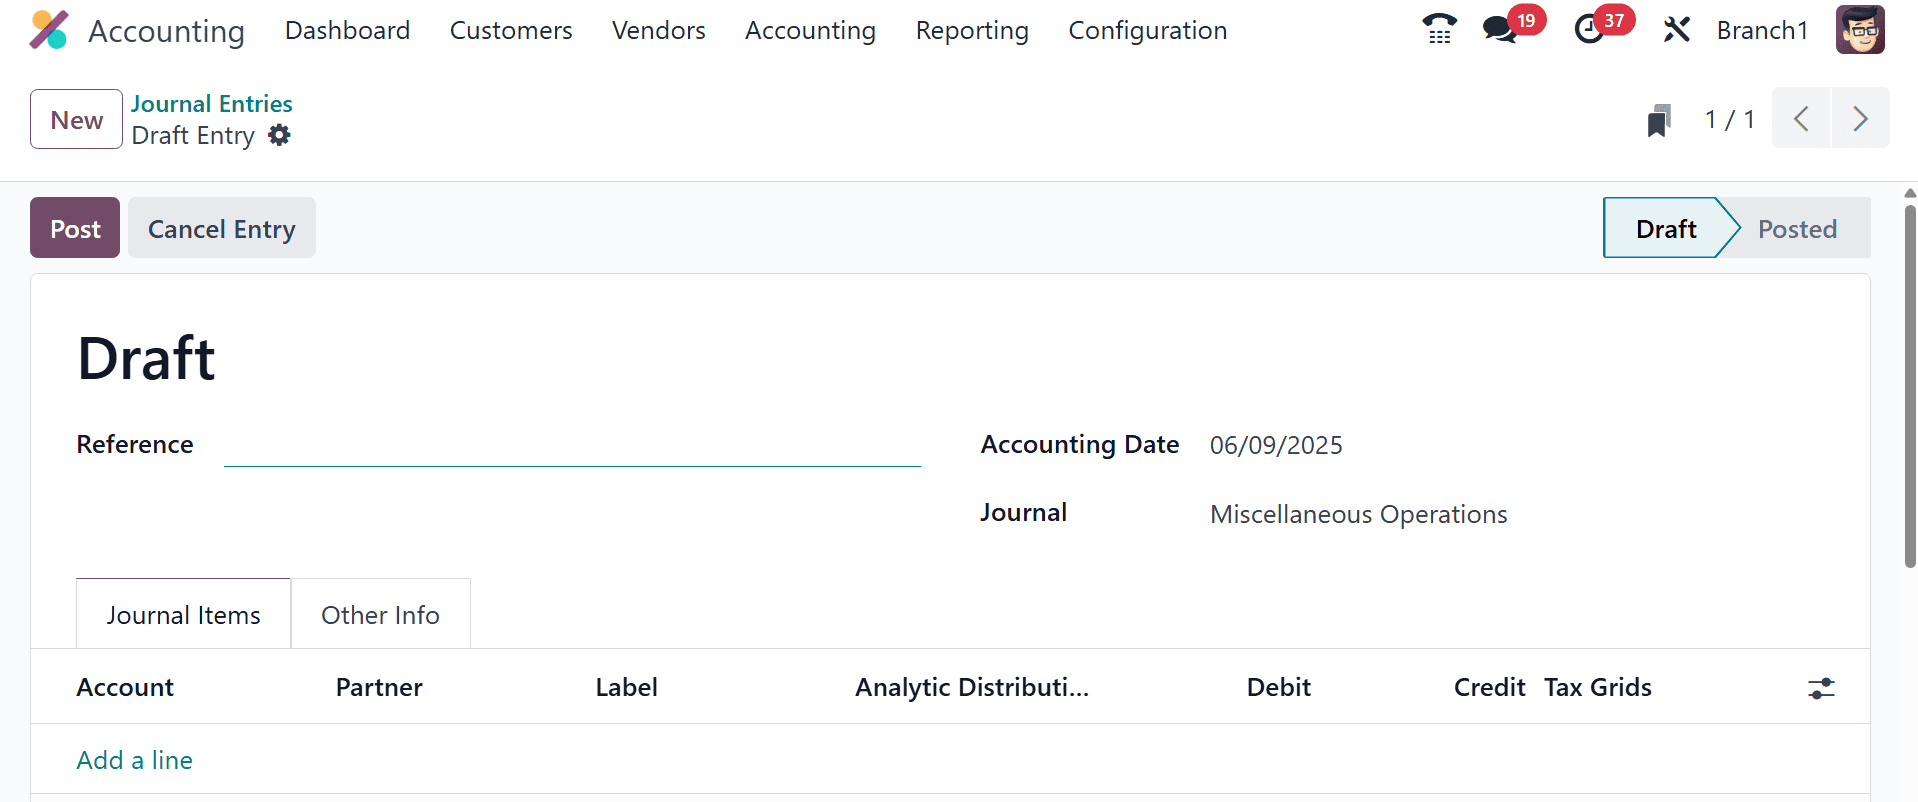Click the Cancel Entry button
The height and width of the screenshot is (802, 1918).
click(x=222, y=228)
